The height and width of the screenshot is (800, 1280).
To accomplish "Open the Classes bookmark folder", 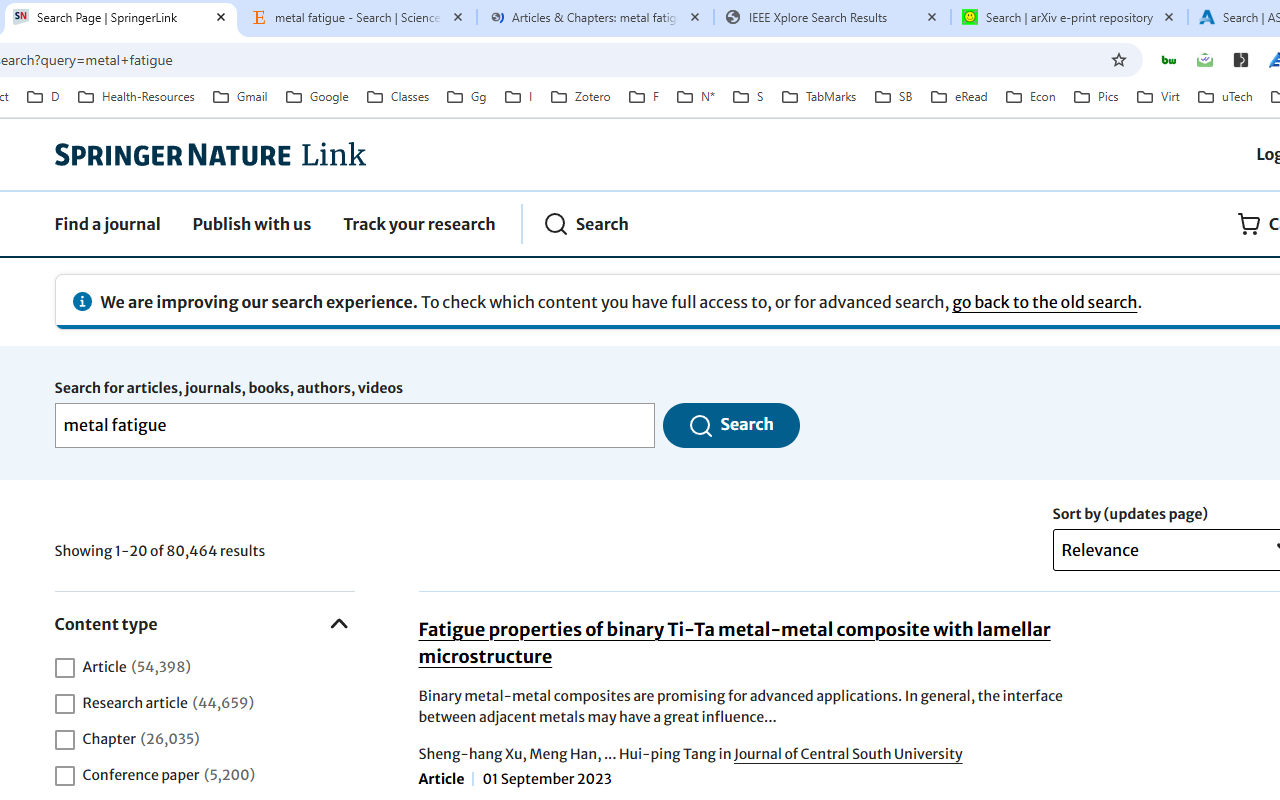I will coord(398,97).
